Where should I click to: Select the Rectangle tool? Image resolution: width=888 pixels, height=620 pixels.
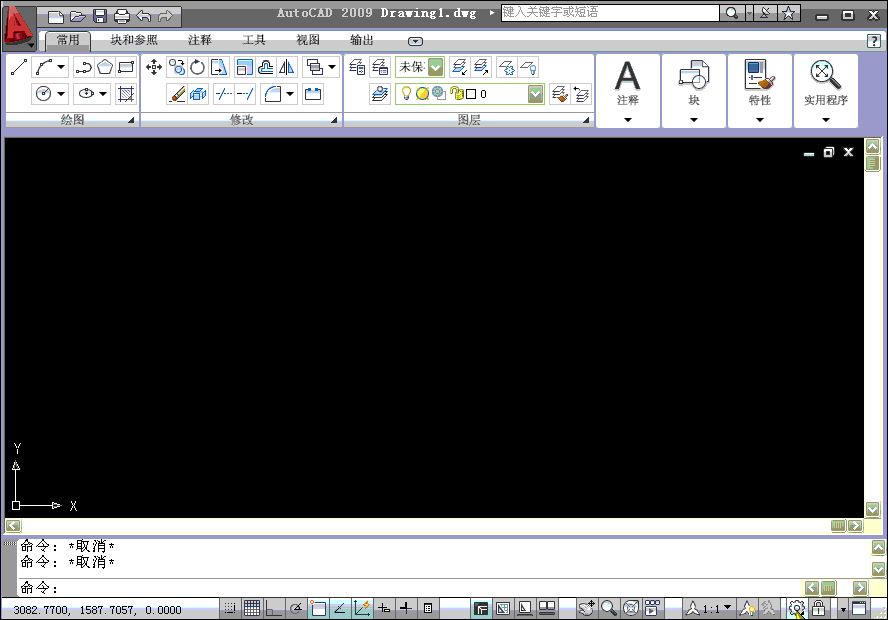pyautogui.click(x=126, y=68)
